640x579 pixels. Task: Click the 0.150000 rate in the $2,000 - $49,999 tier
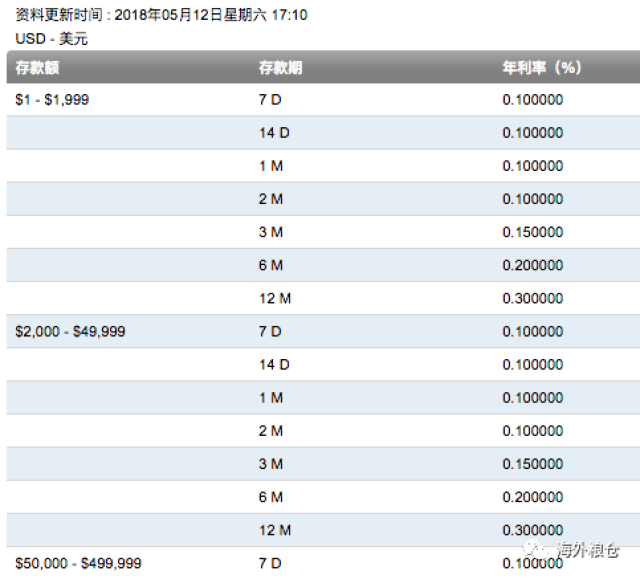pos(533,464)
